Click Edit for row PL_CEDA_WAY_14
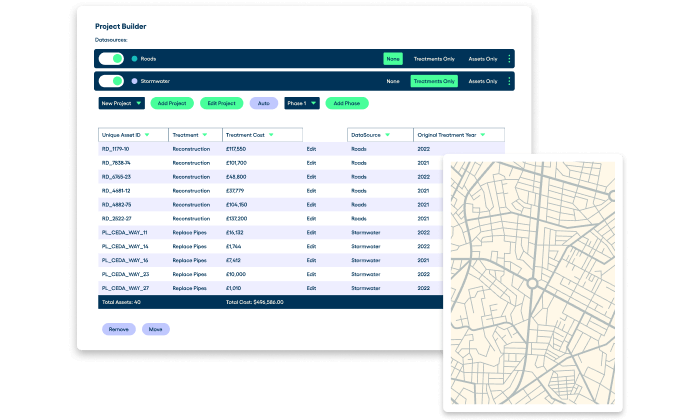 click(311, 246)
